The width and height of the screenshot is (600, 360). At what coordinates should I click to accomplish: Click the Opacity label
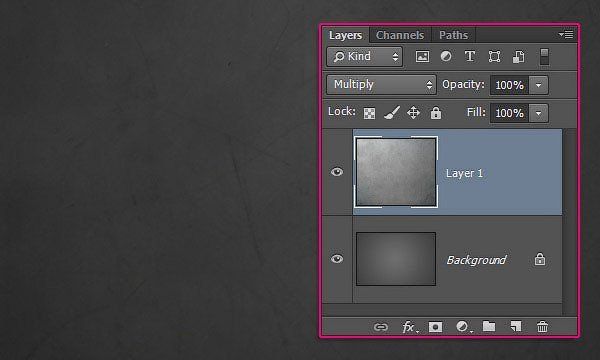463,84
